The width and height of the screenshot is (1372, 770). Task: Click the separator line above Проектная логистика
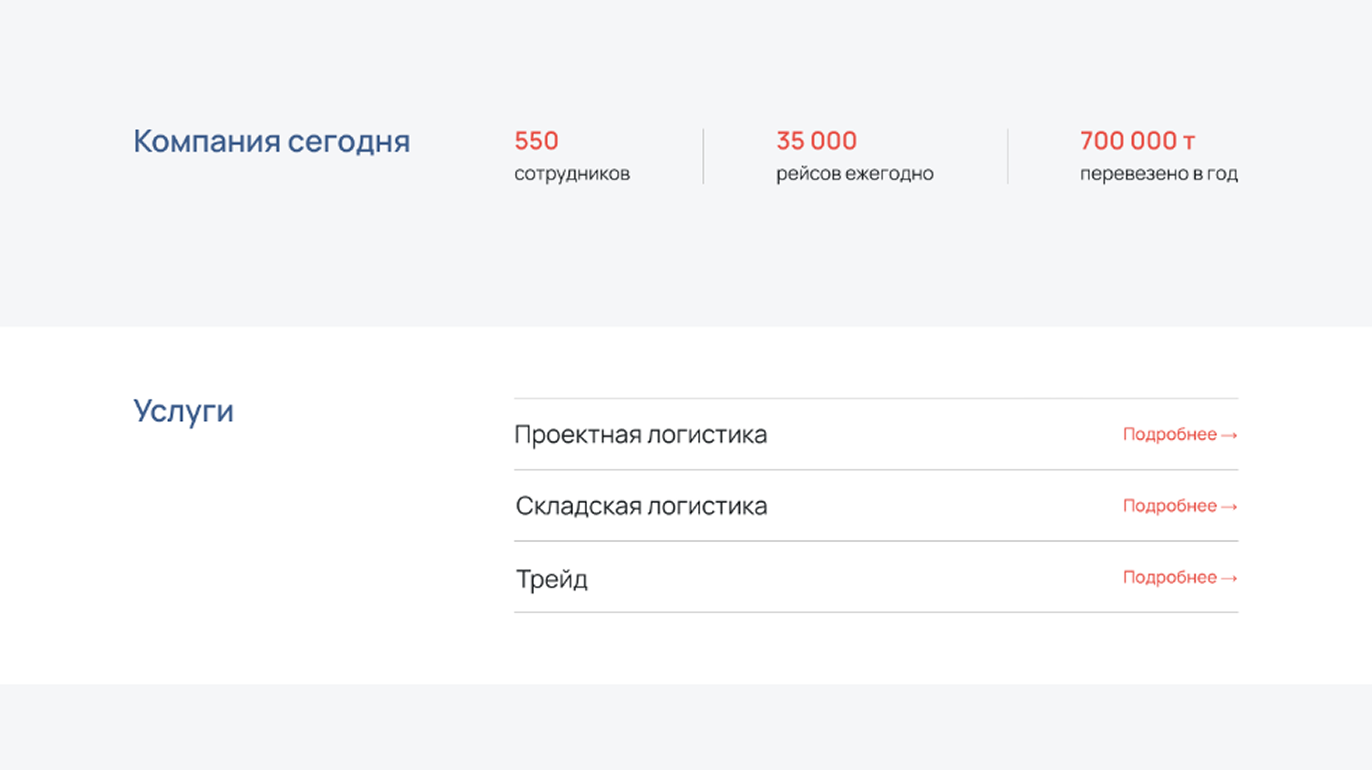pyautogui.click(x=875, y=399)
